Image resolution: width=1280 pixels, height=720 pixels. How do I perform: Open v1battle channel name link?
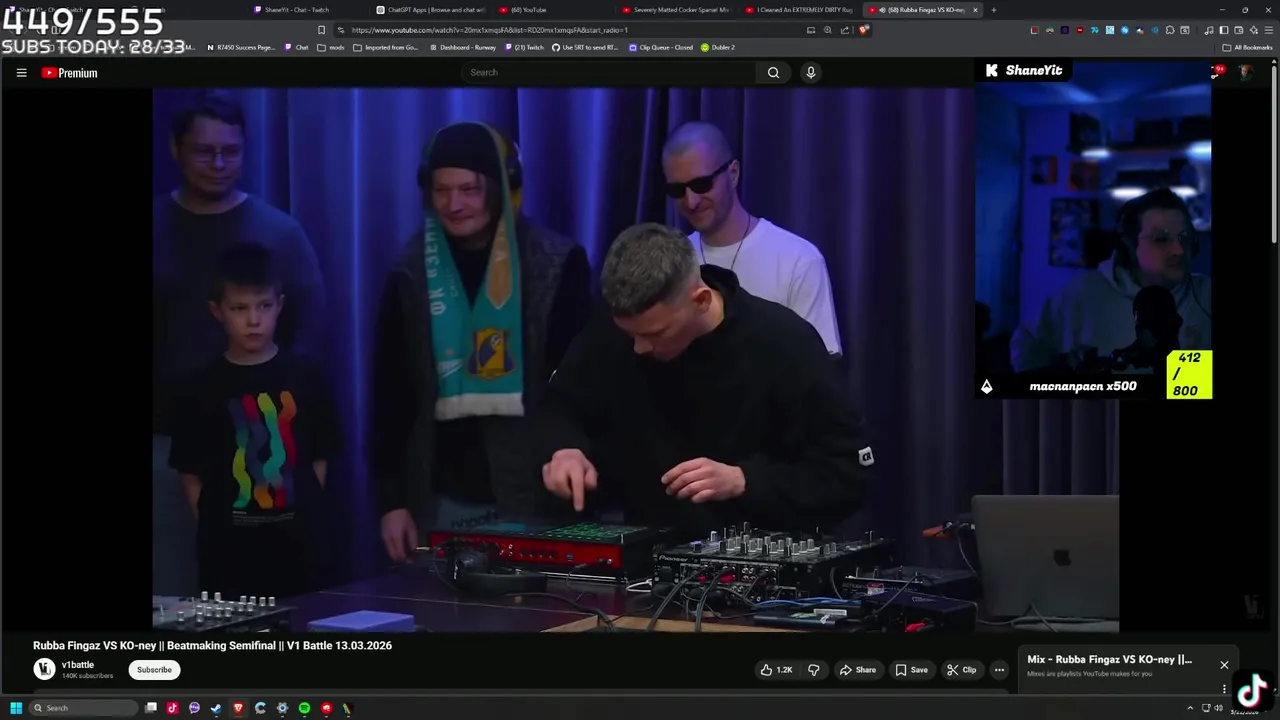click(x=78, y=665)
